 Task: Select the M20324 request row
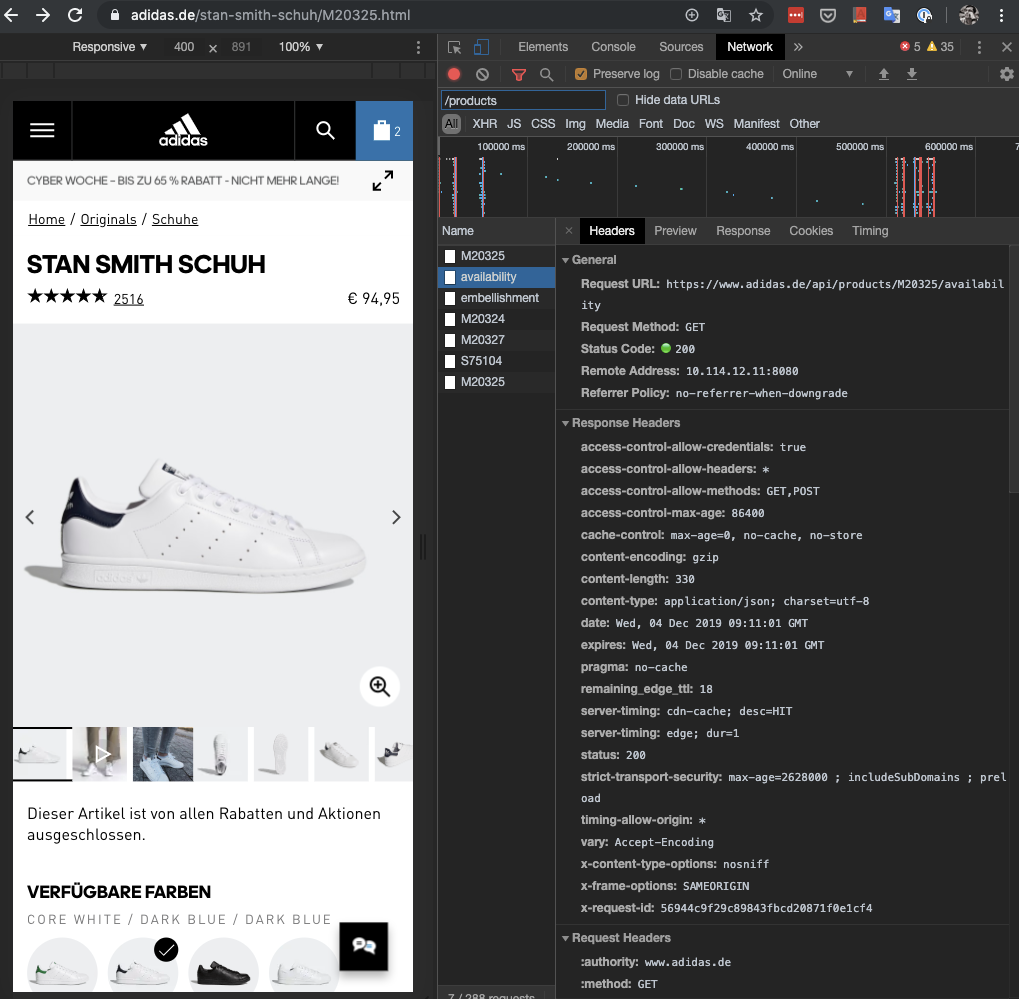click(497, 319)
